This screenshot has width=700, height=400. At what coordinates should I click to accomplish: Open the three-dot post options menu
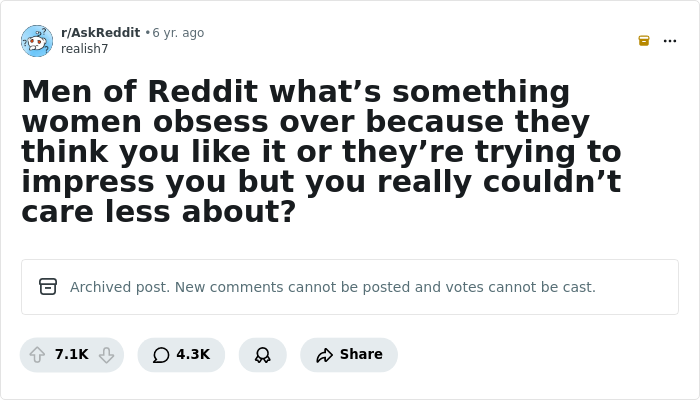pos(670,41)
